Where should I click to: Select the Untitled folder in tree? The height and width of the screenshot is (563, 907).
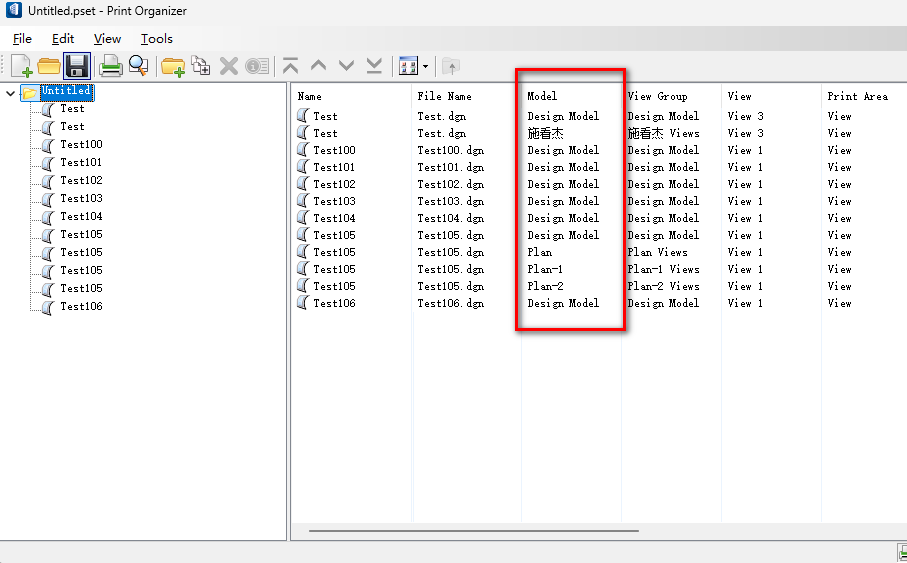[65, 91]
